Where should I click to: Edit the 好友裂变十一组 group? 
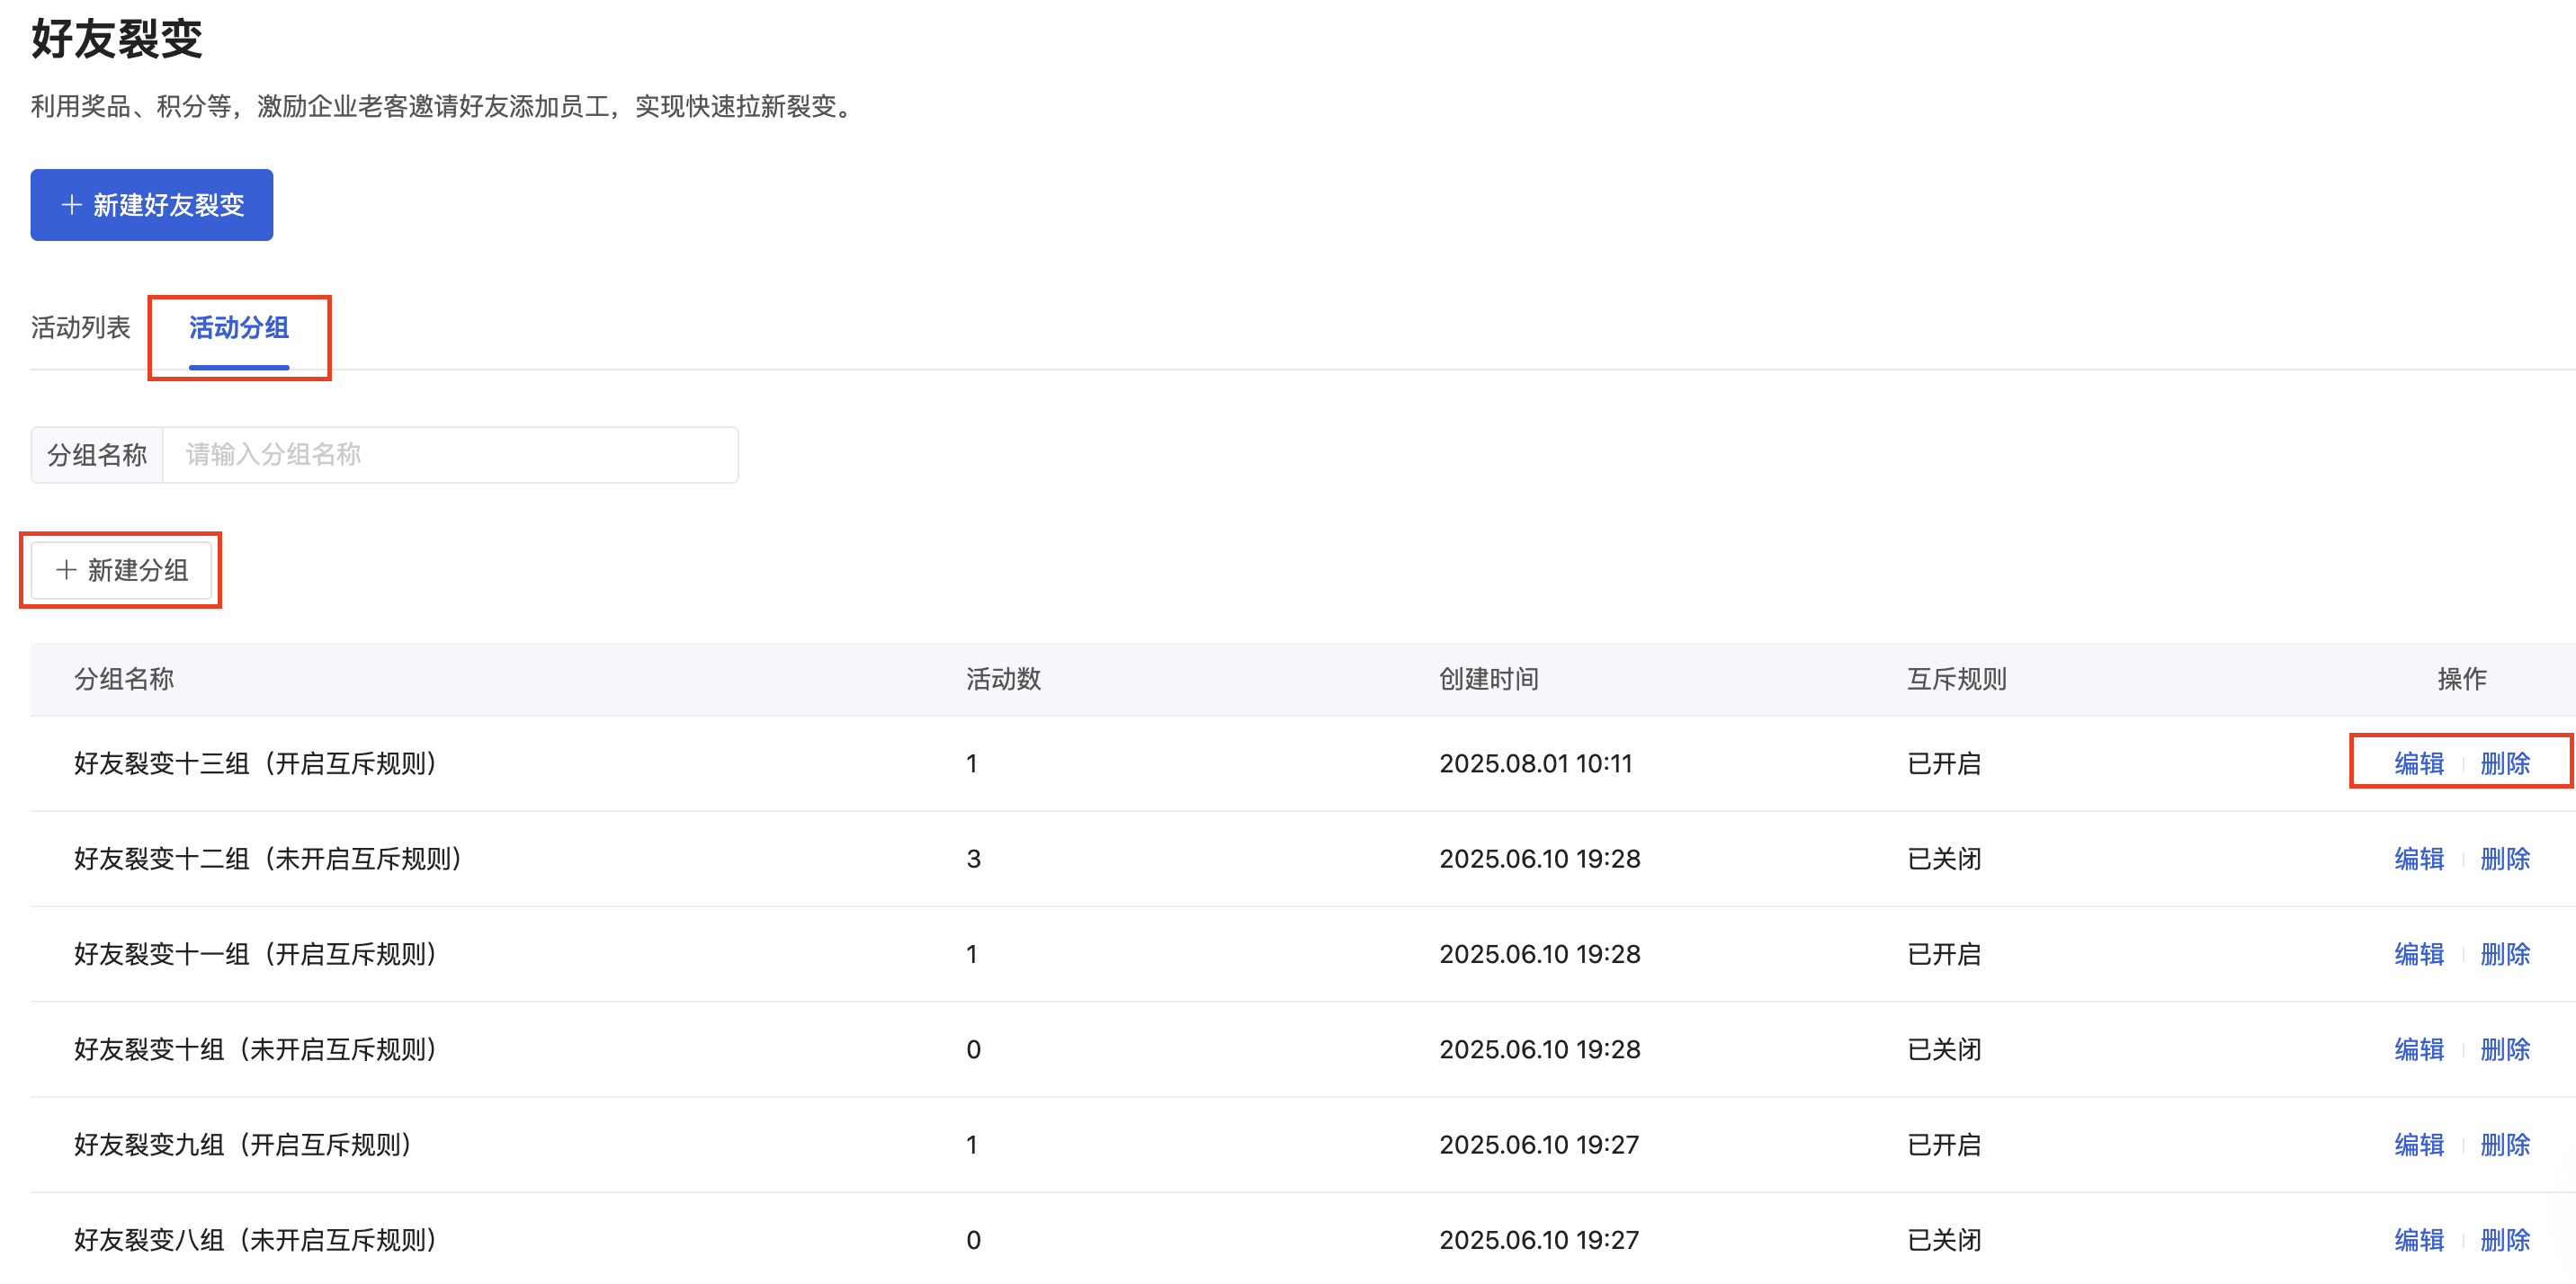coord(2419,954)
